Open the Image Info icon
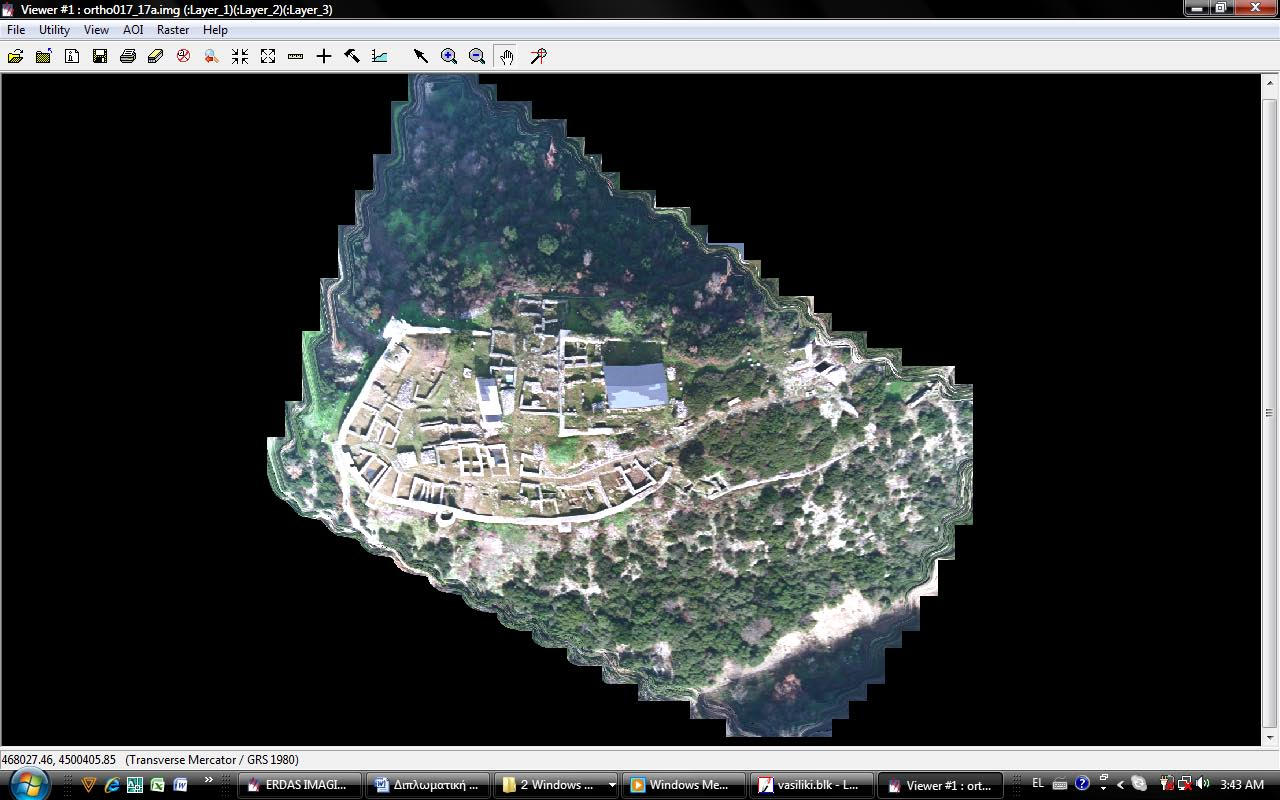The height and width of the screenshot is (800, 1280). click(x=72, y=57)
